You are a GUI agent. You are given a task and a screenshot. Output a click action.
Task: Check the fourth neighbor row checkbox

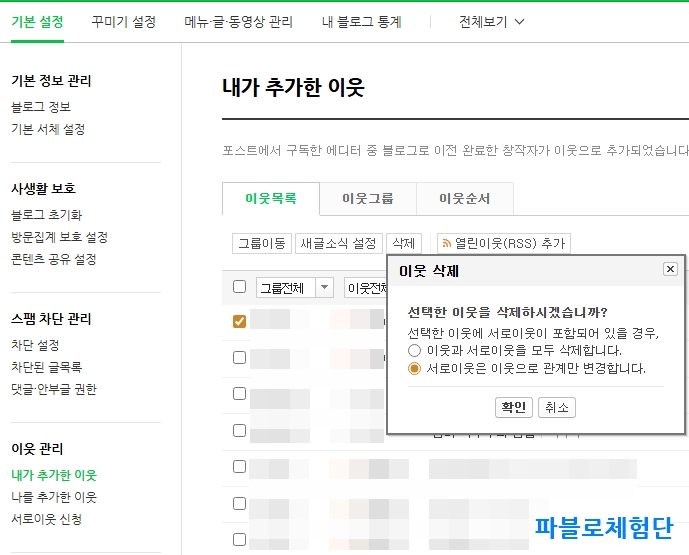click(x=239, y=430)
